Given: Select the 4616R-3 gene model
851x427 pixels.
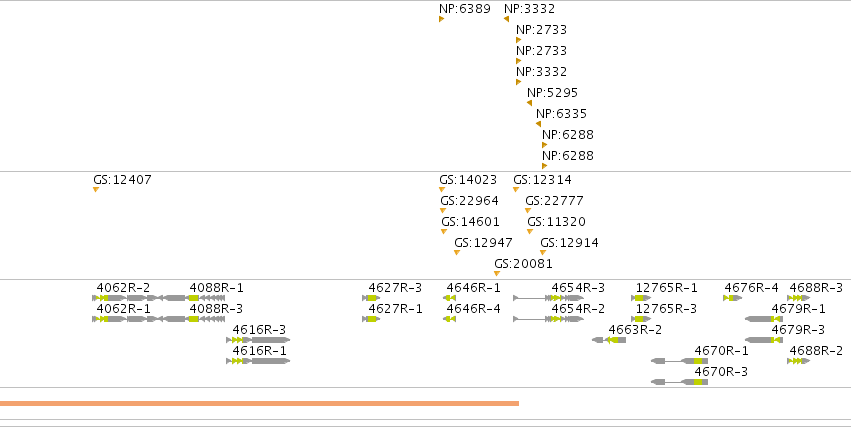Looking at the screenshot, I should pyautogui.click(x=258, y=340).
